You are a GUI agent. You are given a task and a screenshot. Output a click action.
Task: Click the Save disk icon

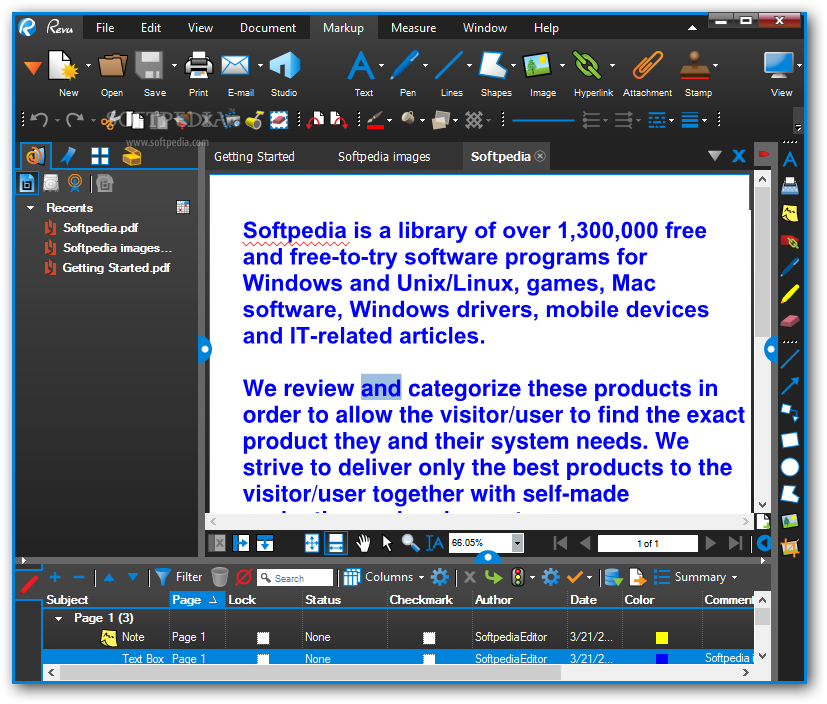pos(150,65)
